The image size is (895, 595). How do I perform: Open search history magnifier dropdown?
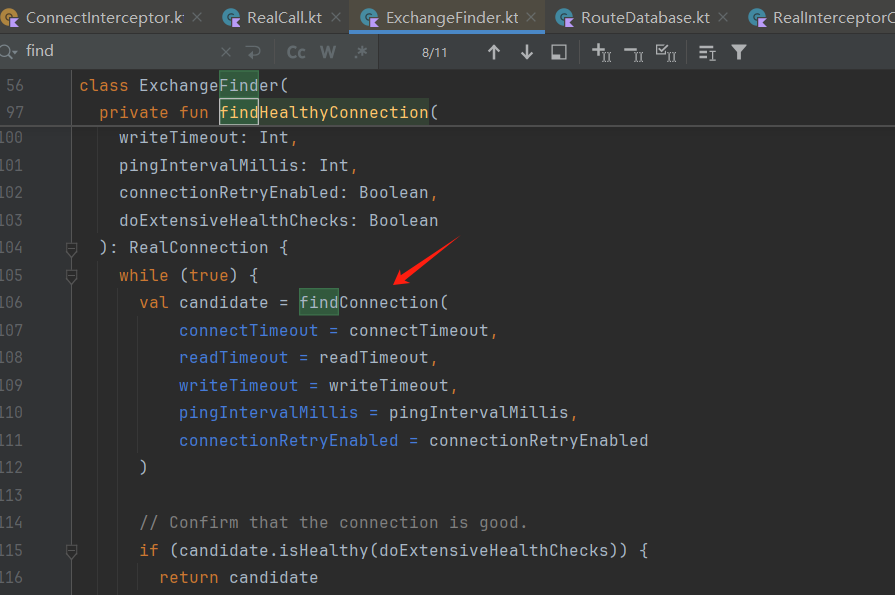[x=9, y=52]
